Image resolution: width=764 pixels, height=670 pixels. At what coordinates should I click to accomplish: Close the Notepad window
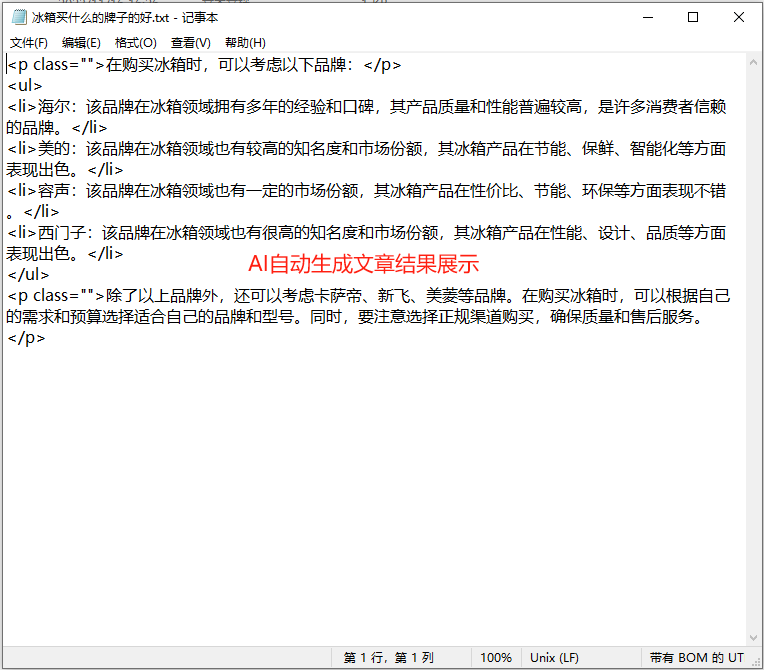coord(739,18)
